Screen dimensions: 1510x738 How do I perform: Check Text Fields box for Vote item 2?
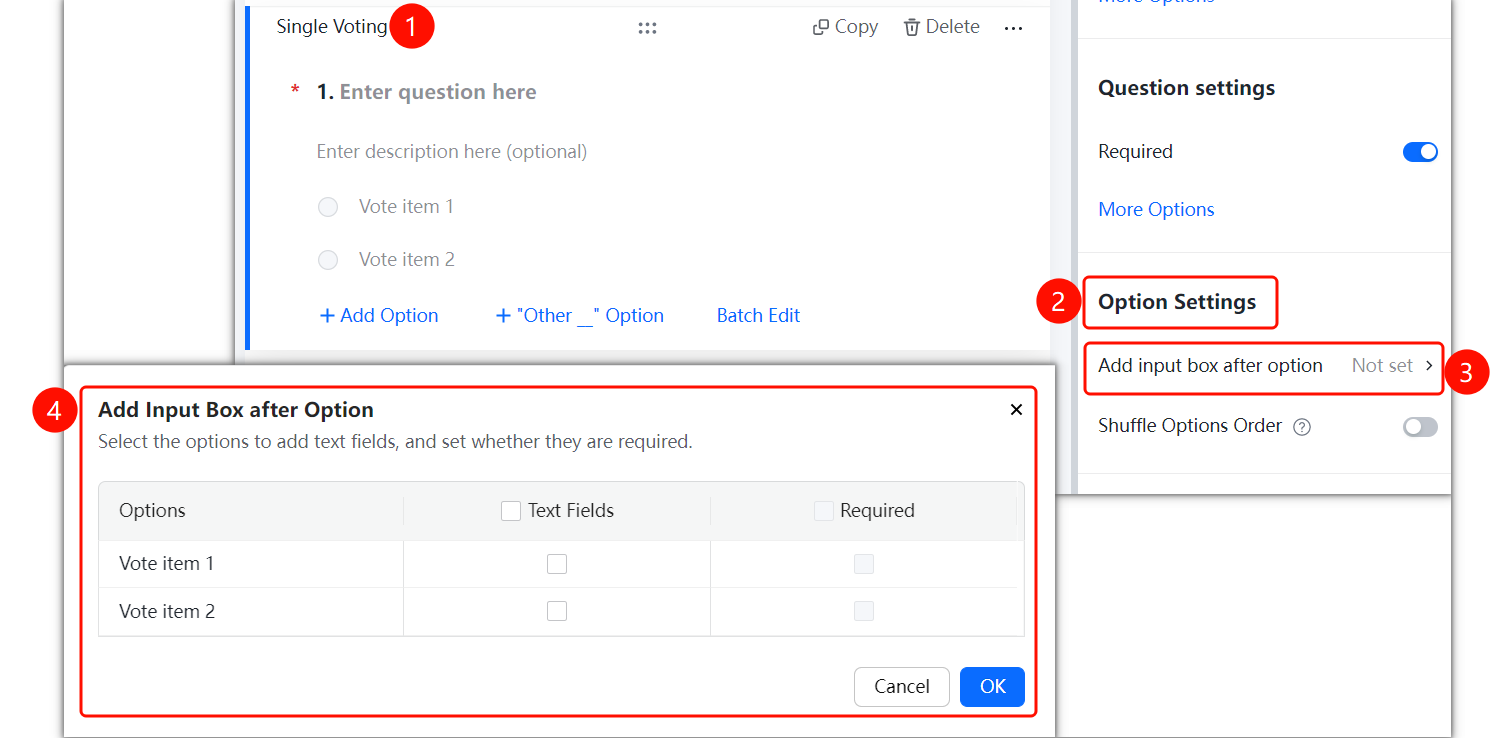557,611
